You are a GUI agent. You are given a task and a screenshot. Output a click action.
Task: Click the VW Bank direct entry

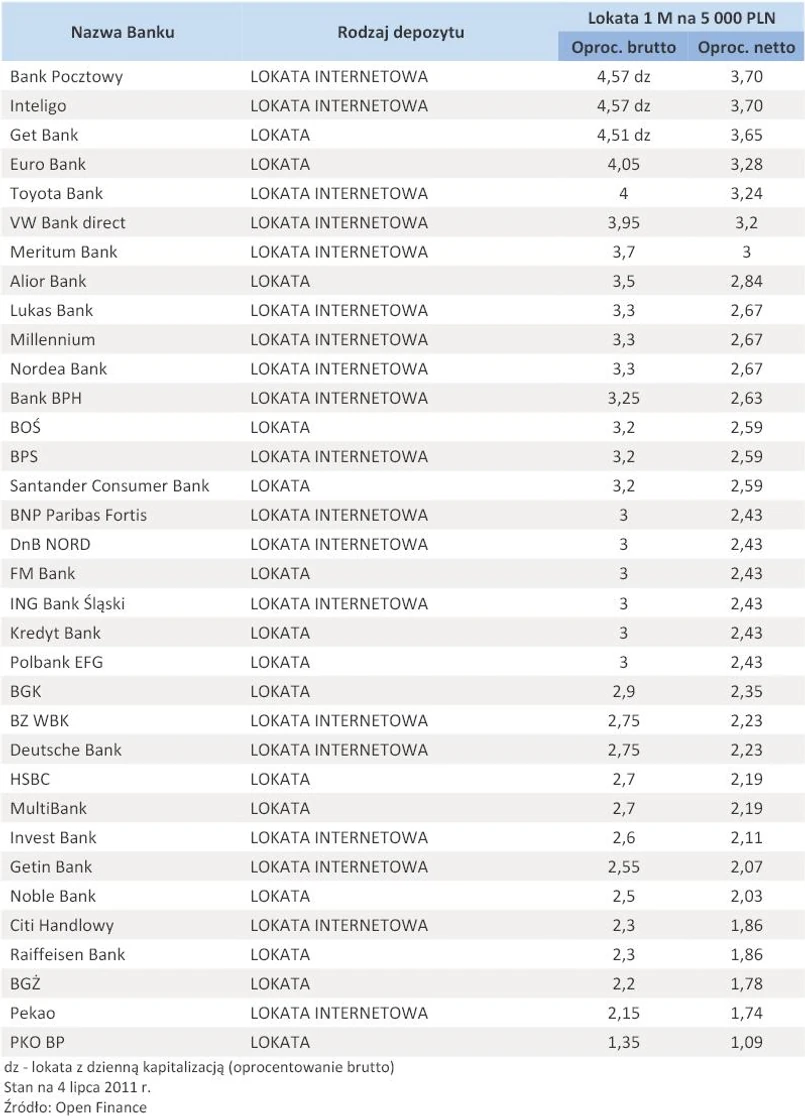point(68,222)
